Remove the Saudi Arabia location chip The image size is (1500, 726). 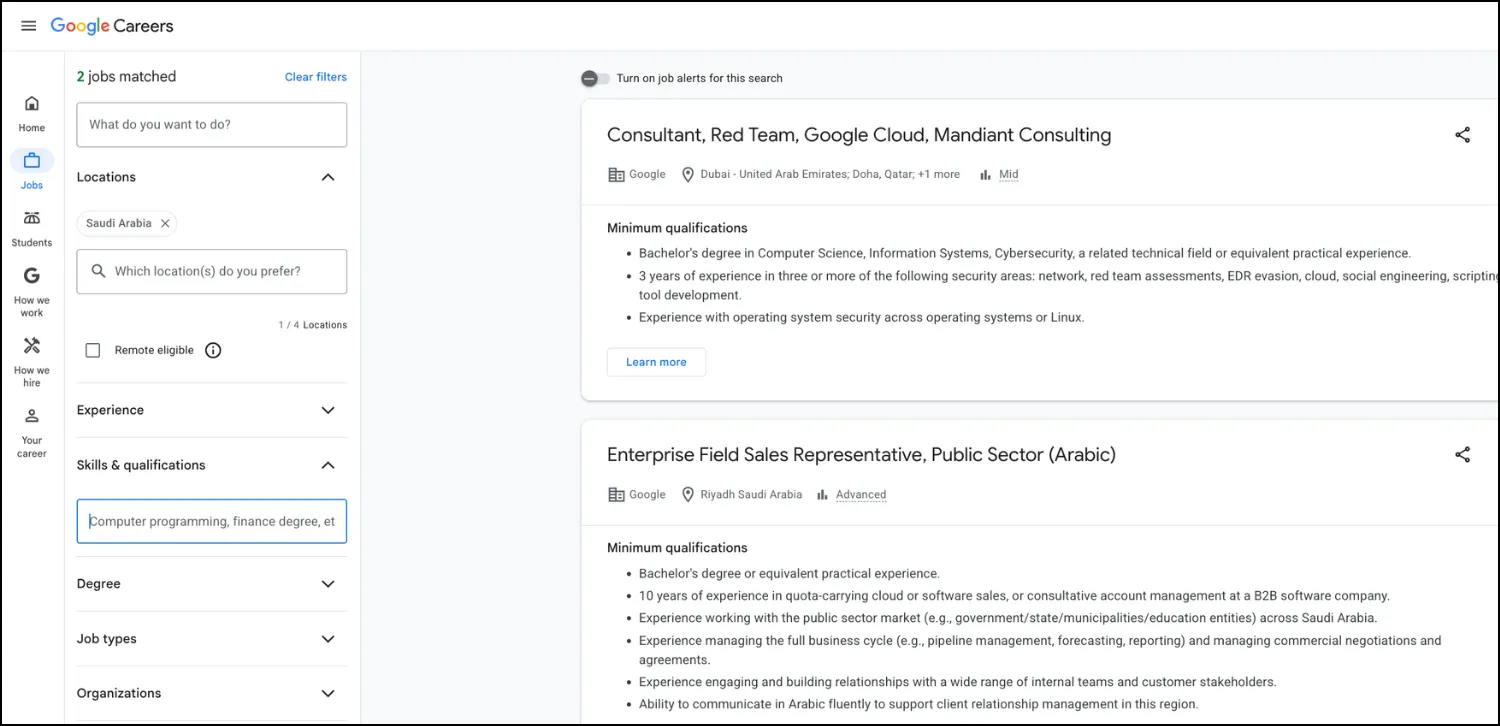(165, 223)
